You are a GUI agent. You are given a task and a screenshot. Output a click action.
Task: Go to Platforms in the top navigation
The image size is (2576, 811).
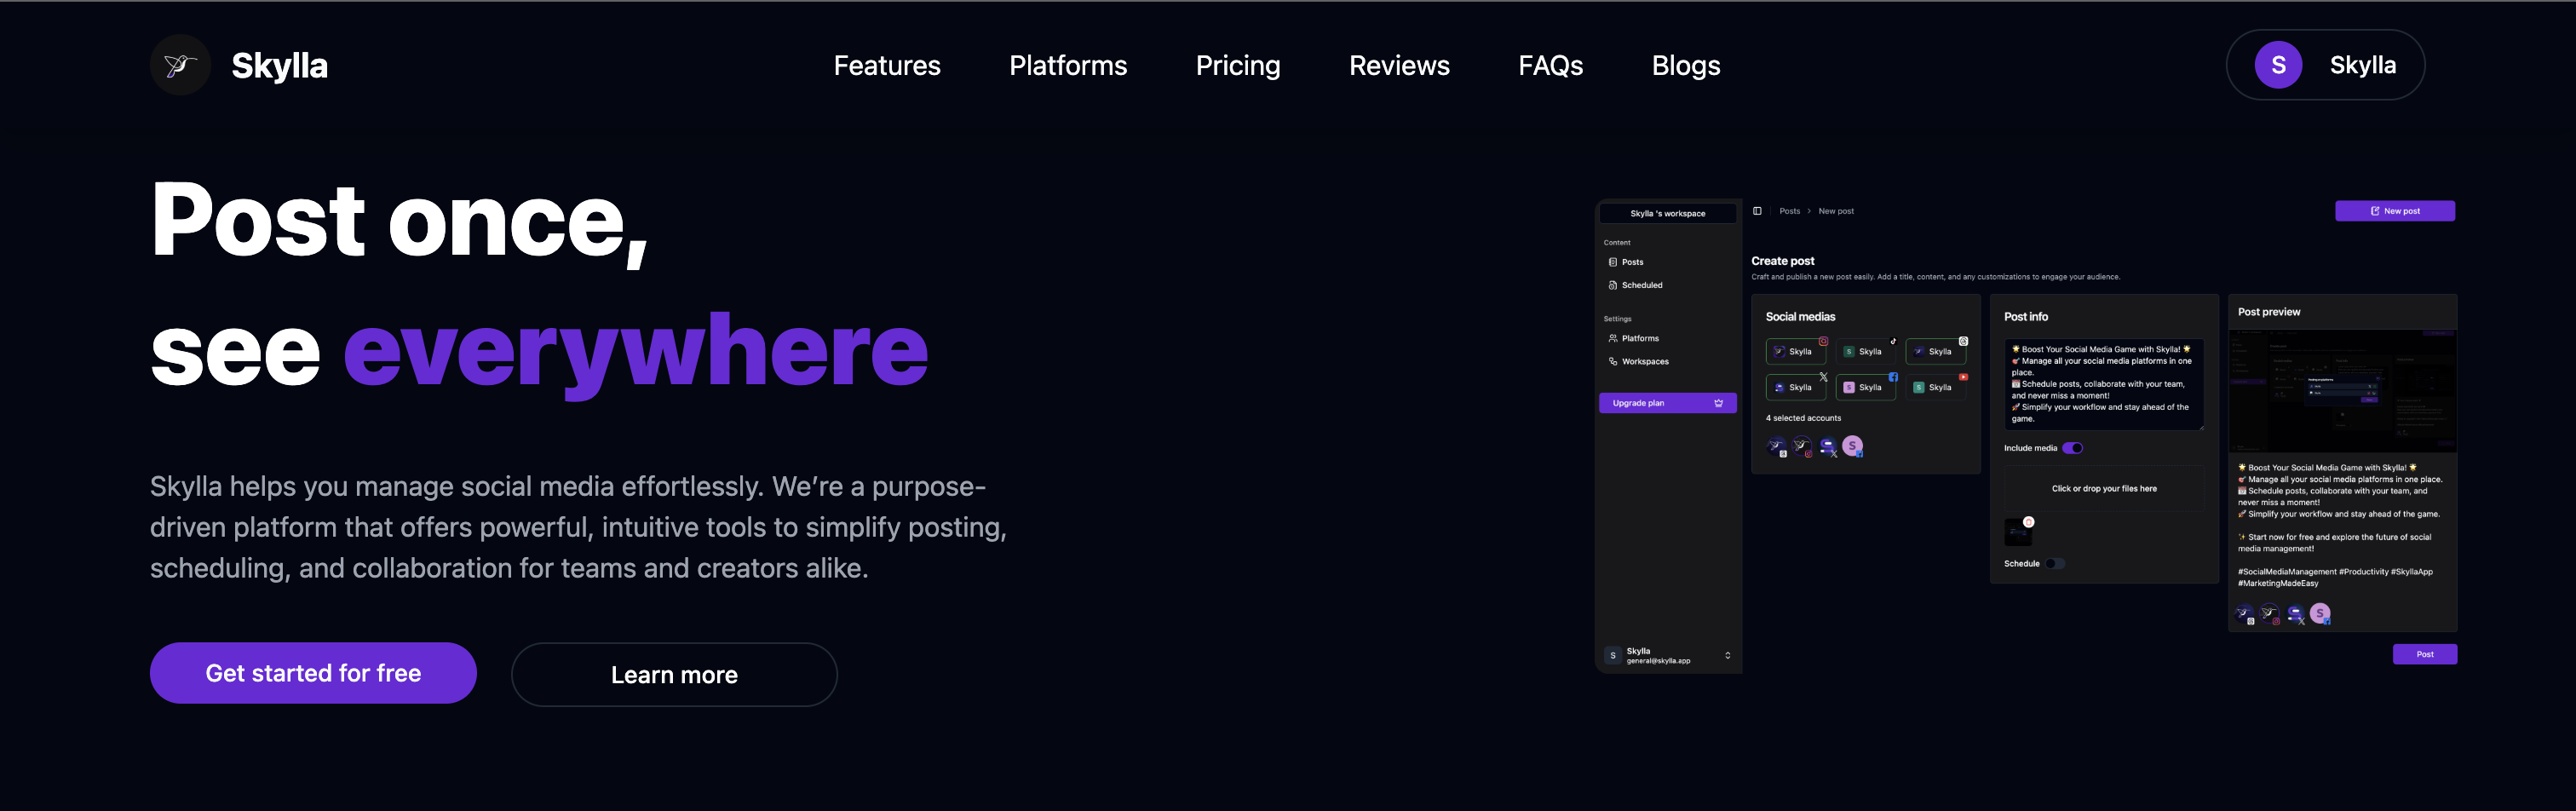(1068, 66)
